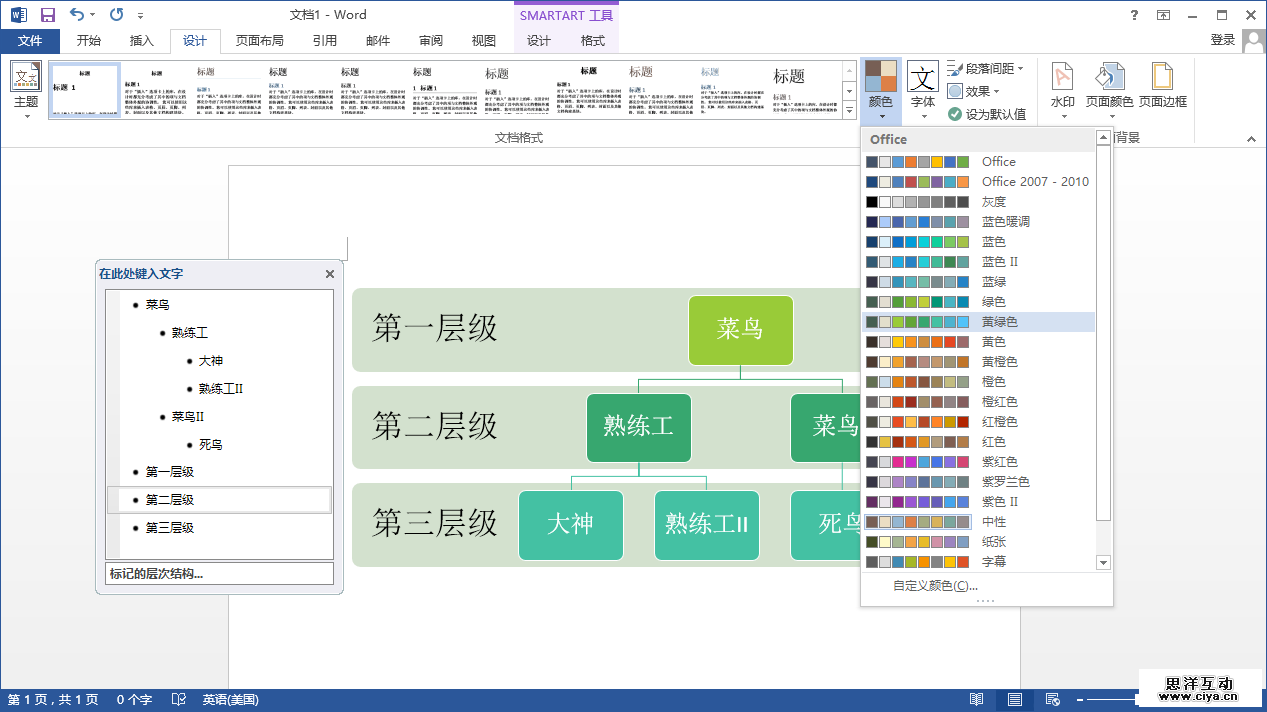Click the Undo arrow icon
Image resolution: width=1267 pixels, height=712 pixels.
coord(77,15)
